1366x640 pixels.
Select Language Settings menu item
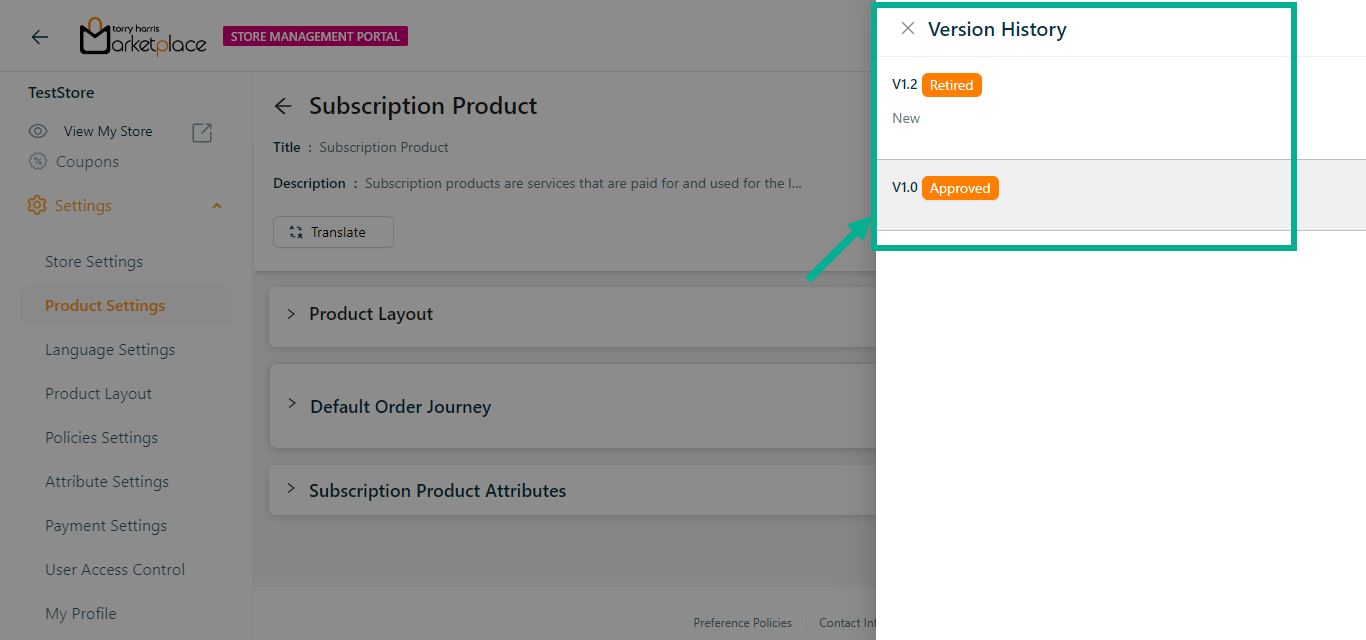point(110,350)
